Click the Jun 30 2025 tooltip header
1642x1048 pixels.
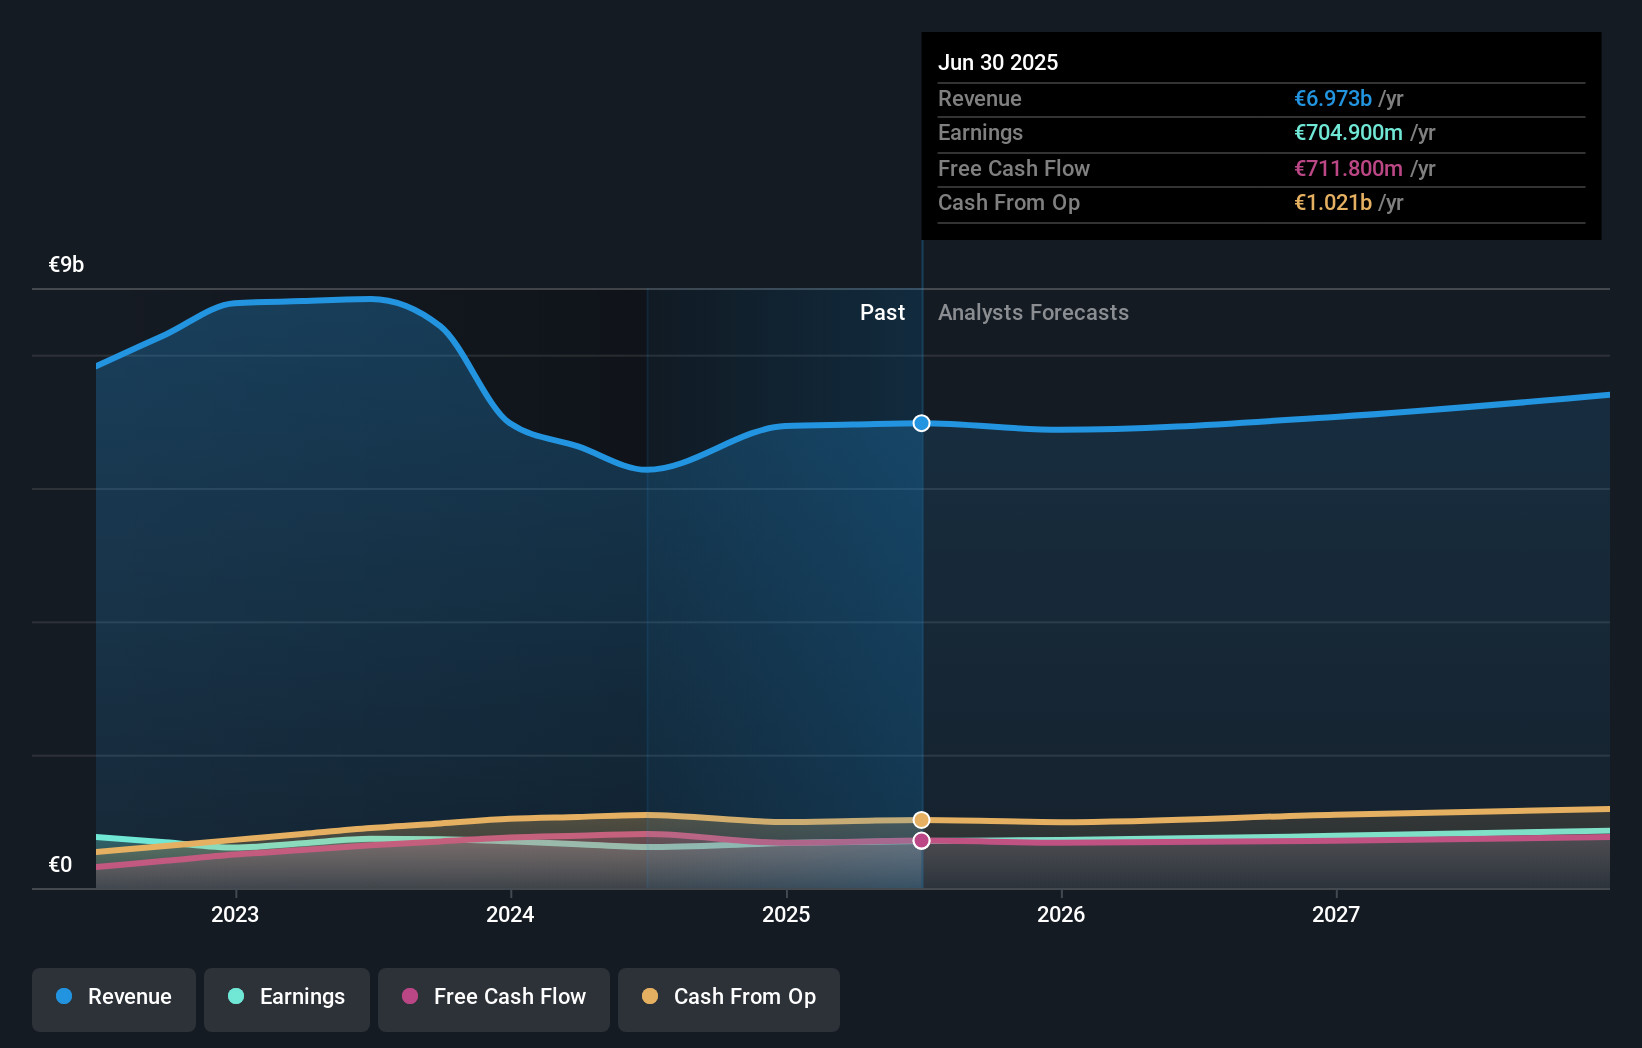[x=998, y=62]
